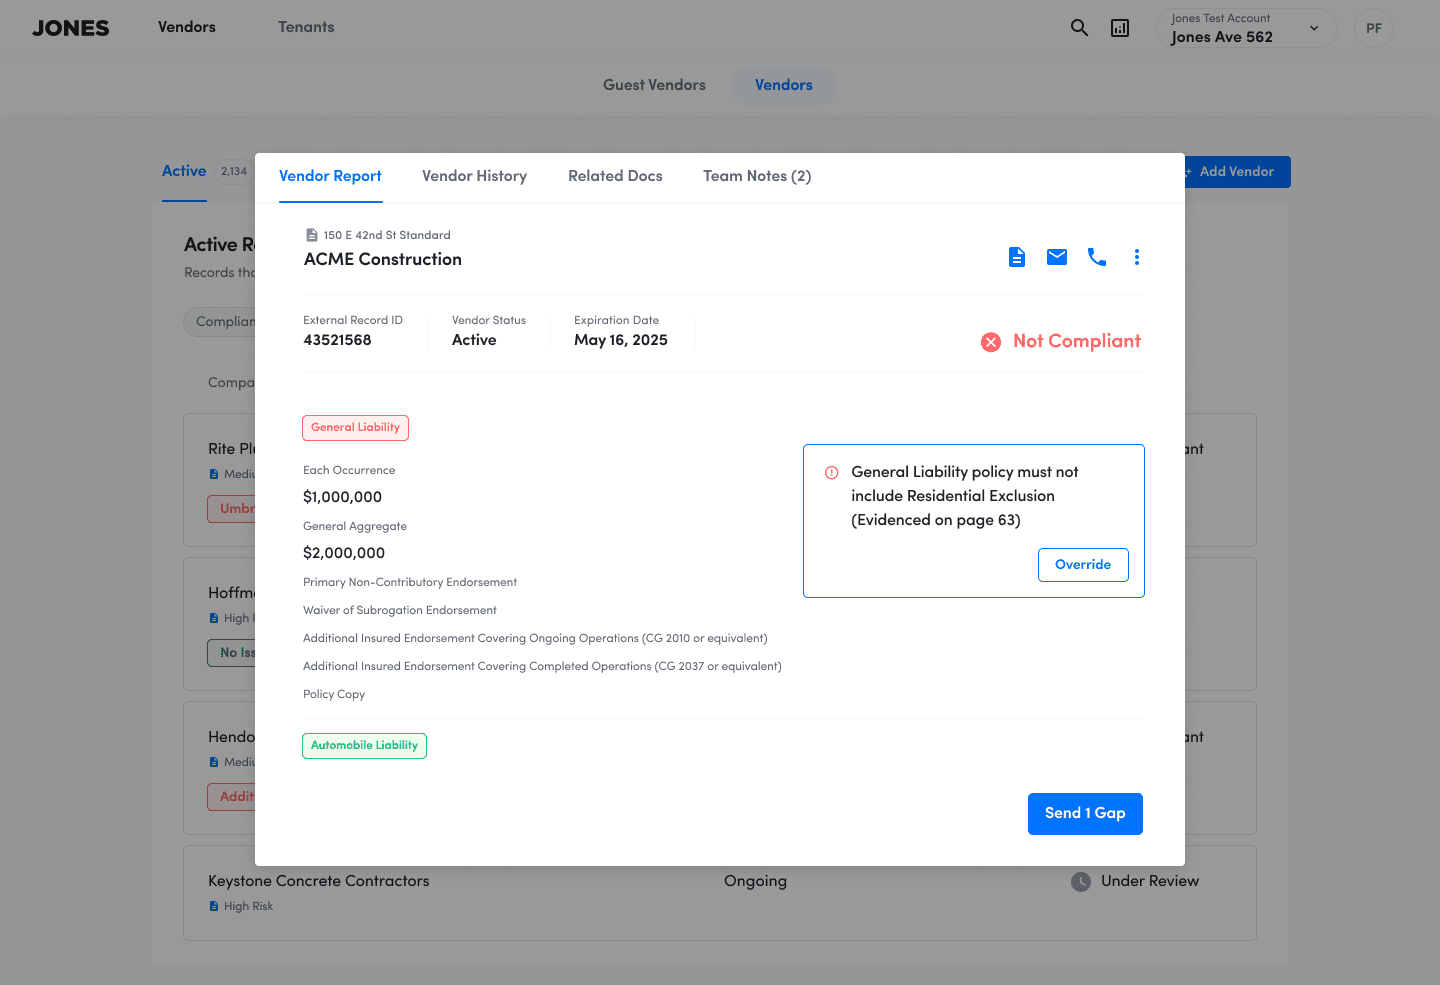
Task: Click the Add Vendor button
Action: (x=1236, y=172)
